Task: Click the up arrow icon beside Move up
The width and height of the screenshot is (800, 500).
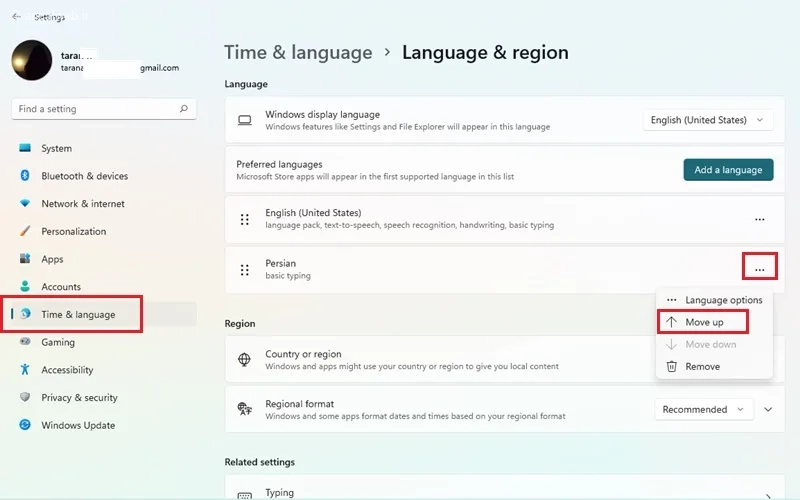Action: point(671,322)
